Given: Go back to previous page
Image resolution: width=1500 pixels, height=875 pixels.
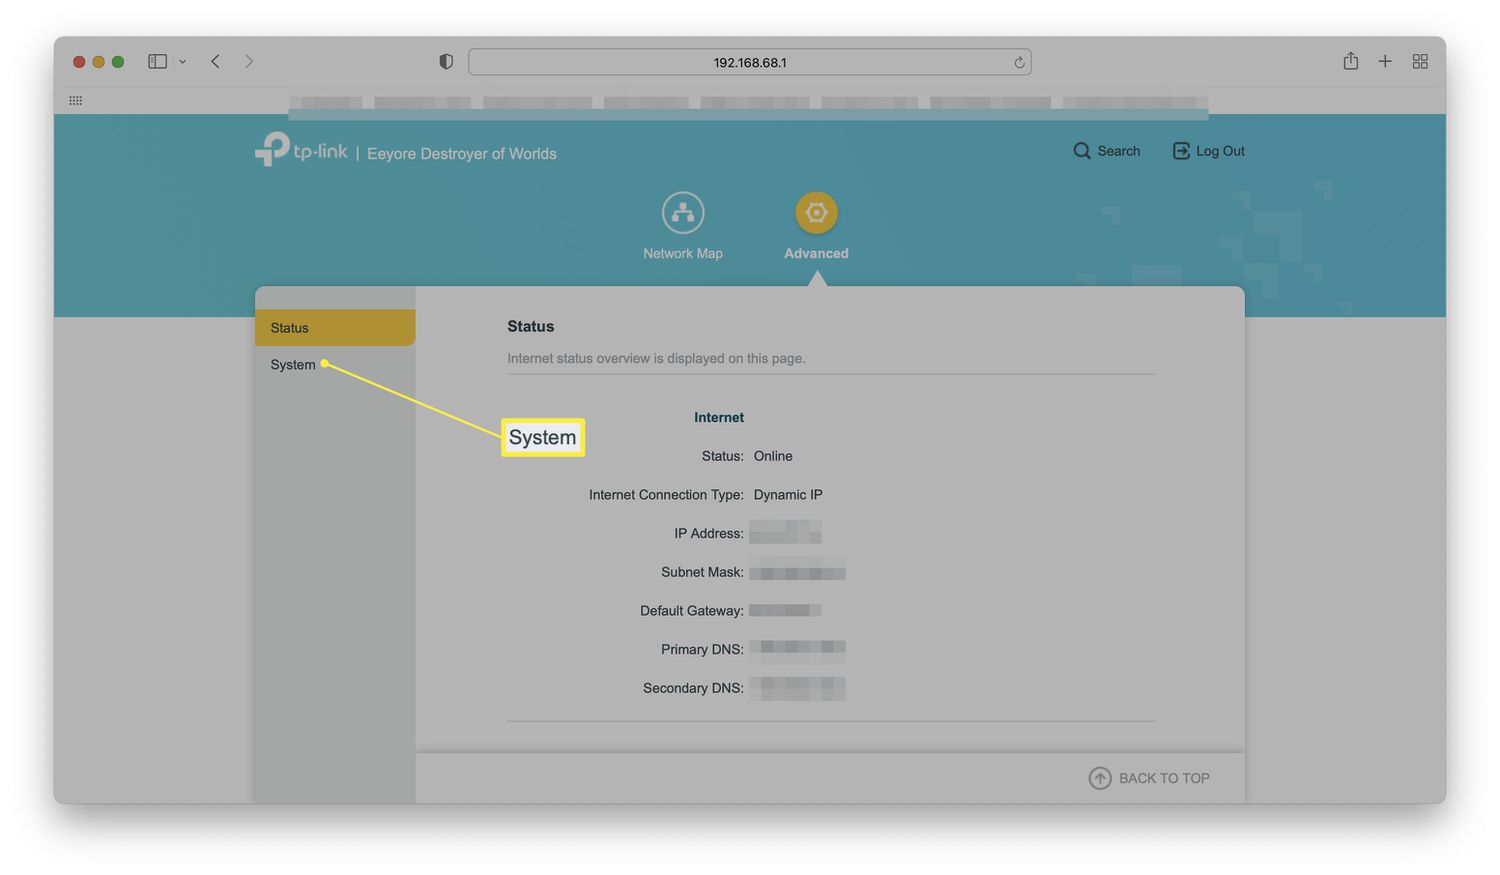Looking at the screenshot, I should pyautogui.click(x=215, y=62).
